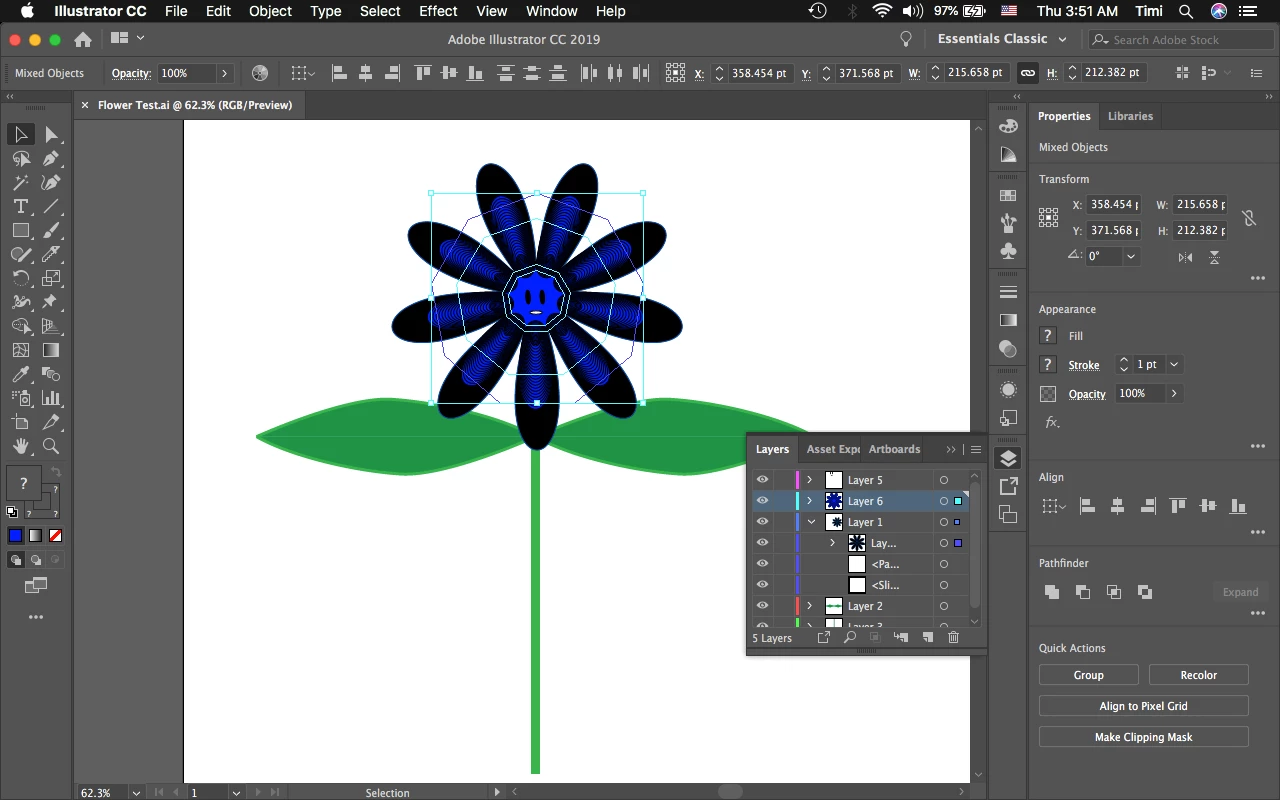Click the Make Clipping Mask button
The height and width of the screenshot is (800, 1280).
pos(1143,737)
